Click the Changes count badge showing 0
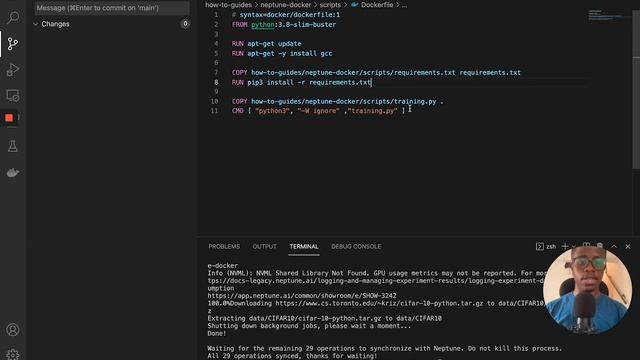 185,24
